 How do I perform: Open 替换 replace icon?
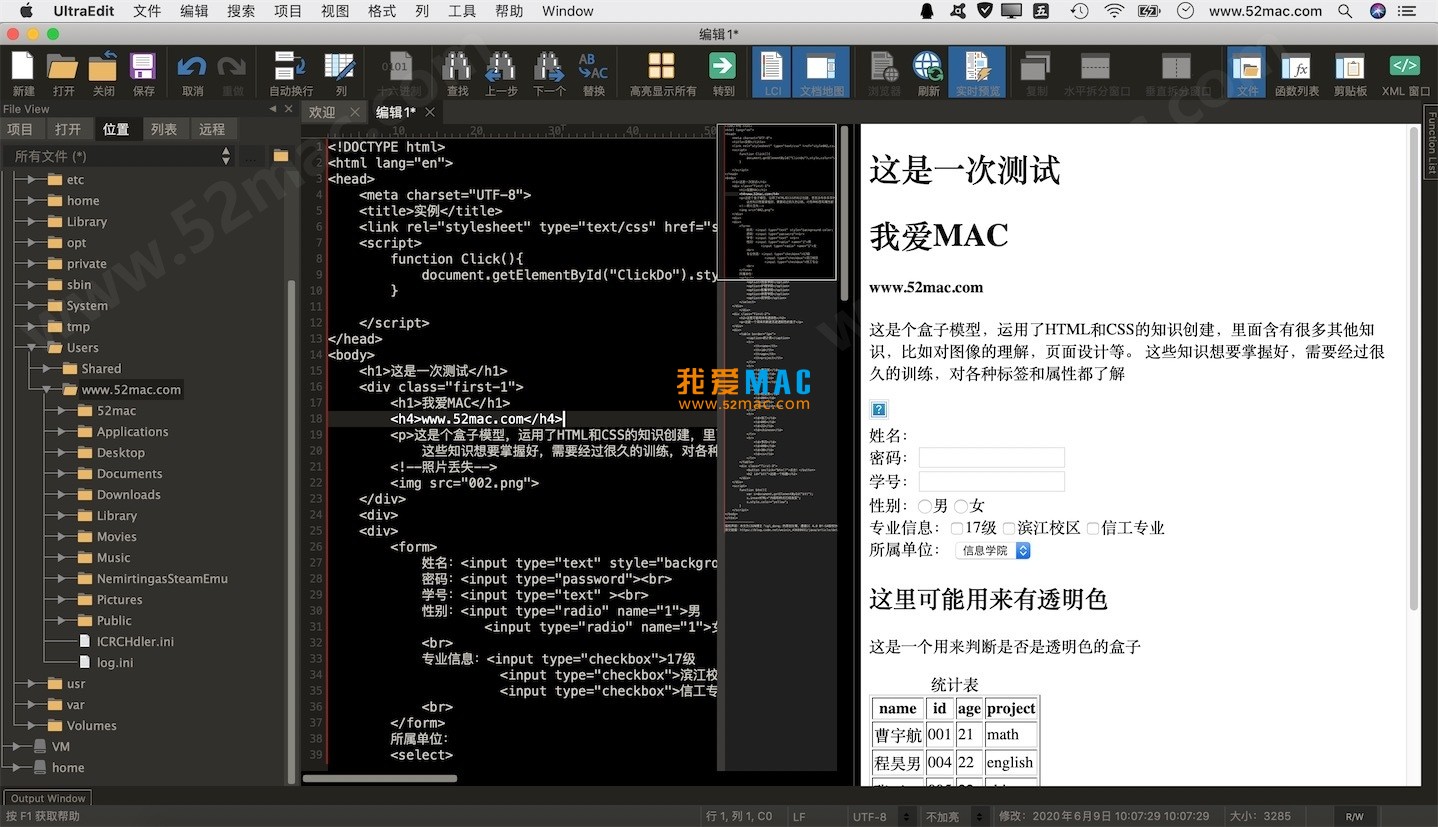point(593,67)
